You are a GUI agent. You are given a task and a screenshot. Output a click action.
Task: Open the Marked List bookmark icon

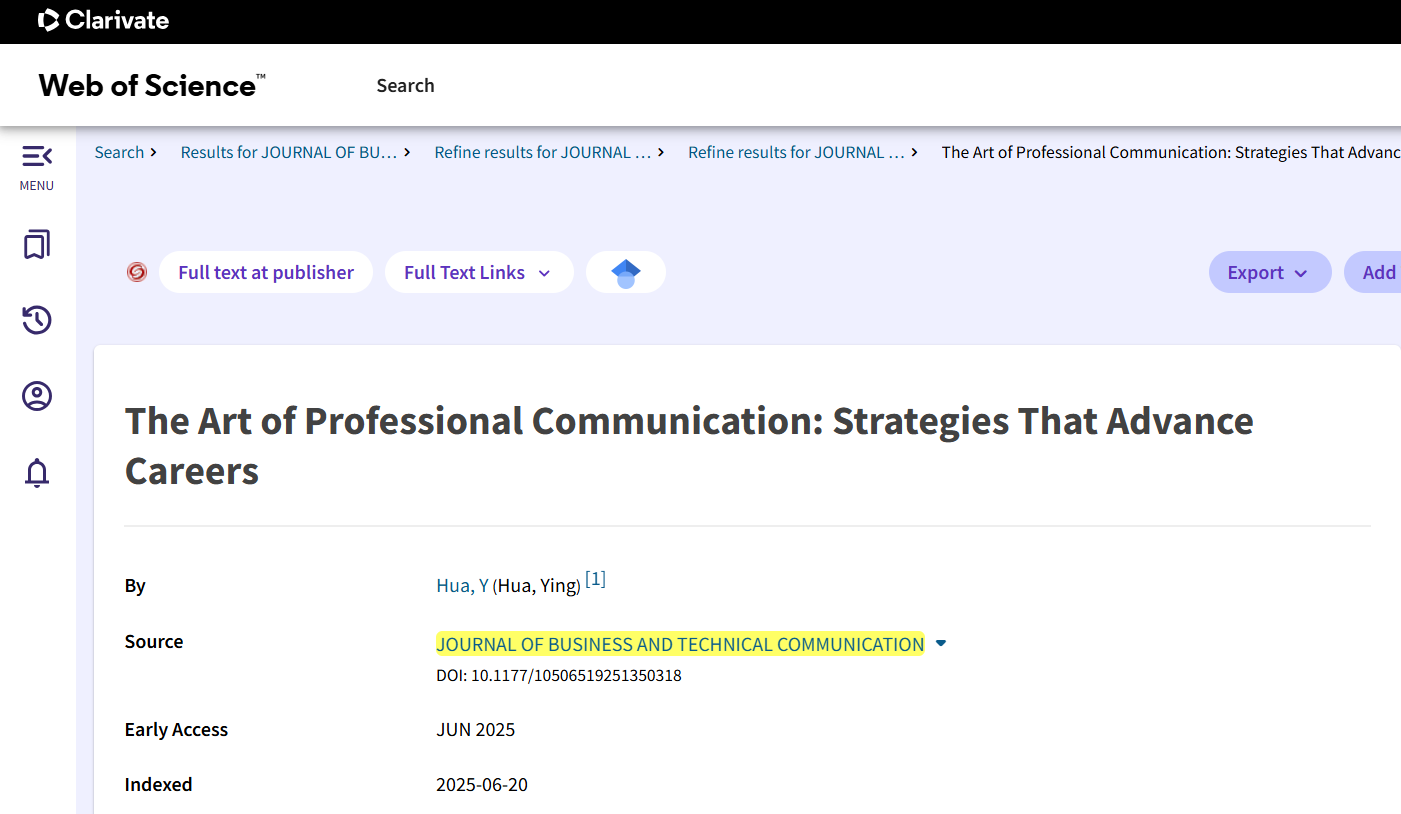[x=37, y=245]
